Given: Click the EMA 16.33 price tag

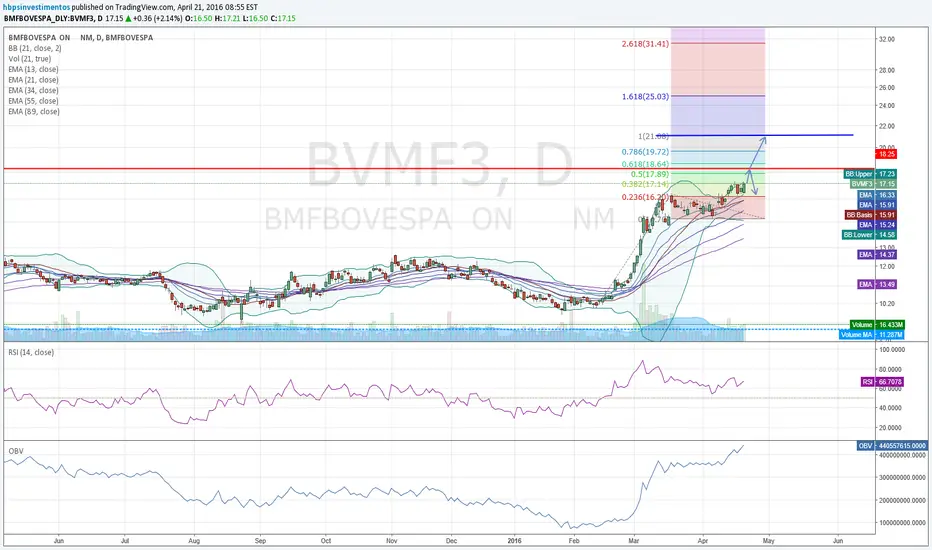Looking at the screenshot, I should tap(877, 194).
